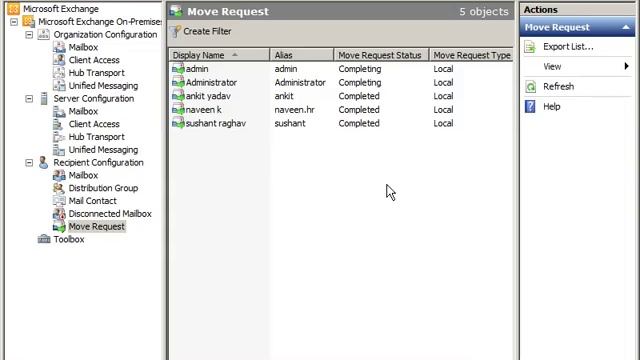Select Toolbox in the tree
Screen dimensions: 640x360
tap(69, 239)
